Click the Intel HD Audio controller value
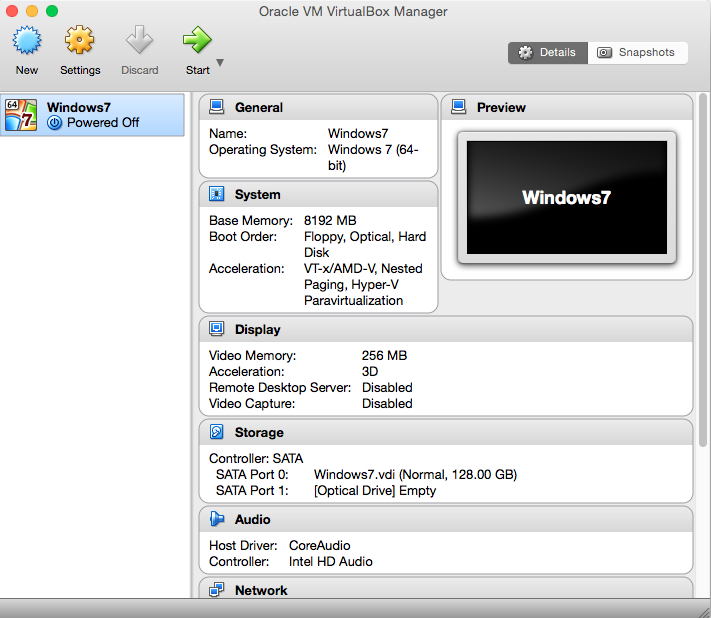711x618 pixels. click(331, 562)
